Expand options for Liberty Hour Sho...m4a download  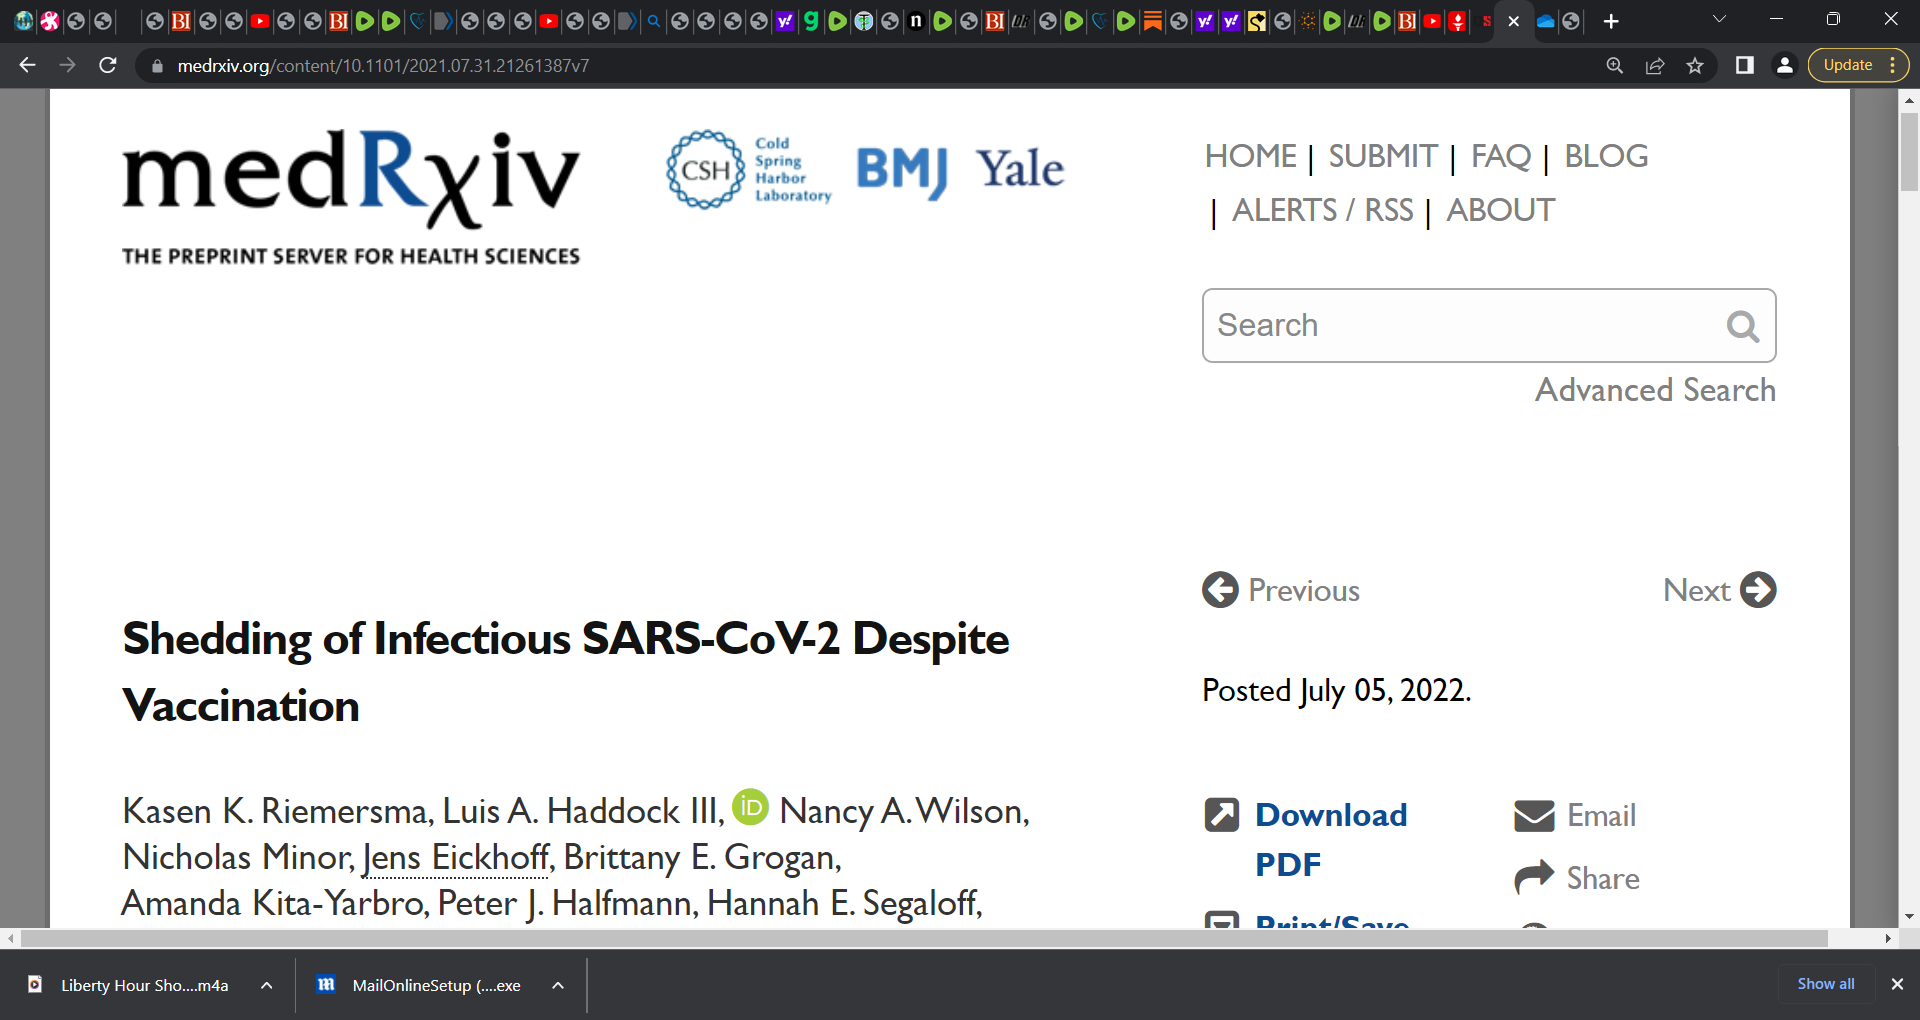pos(267,985)
